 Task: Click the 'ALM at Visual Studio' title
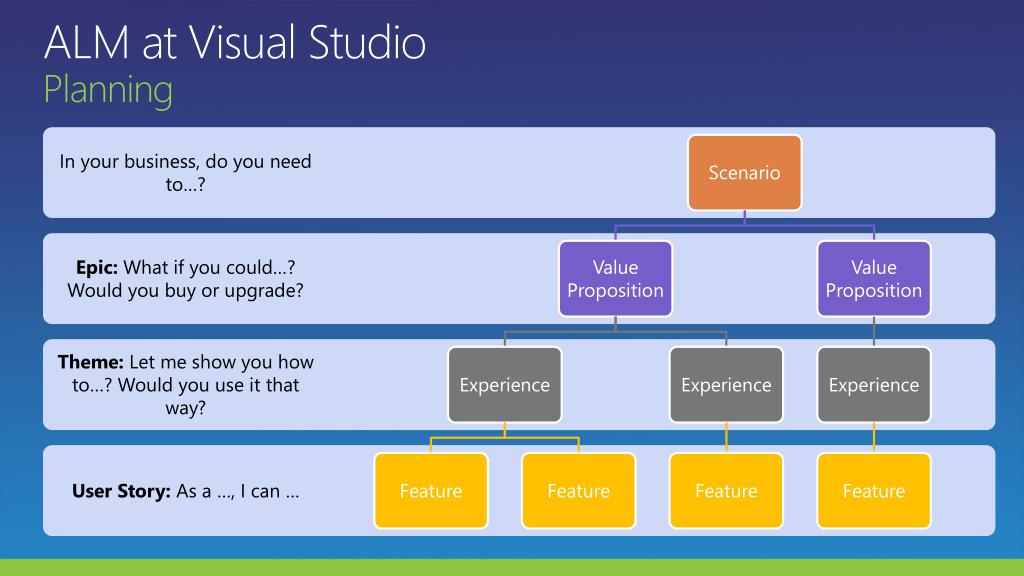235,42
